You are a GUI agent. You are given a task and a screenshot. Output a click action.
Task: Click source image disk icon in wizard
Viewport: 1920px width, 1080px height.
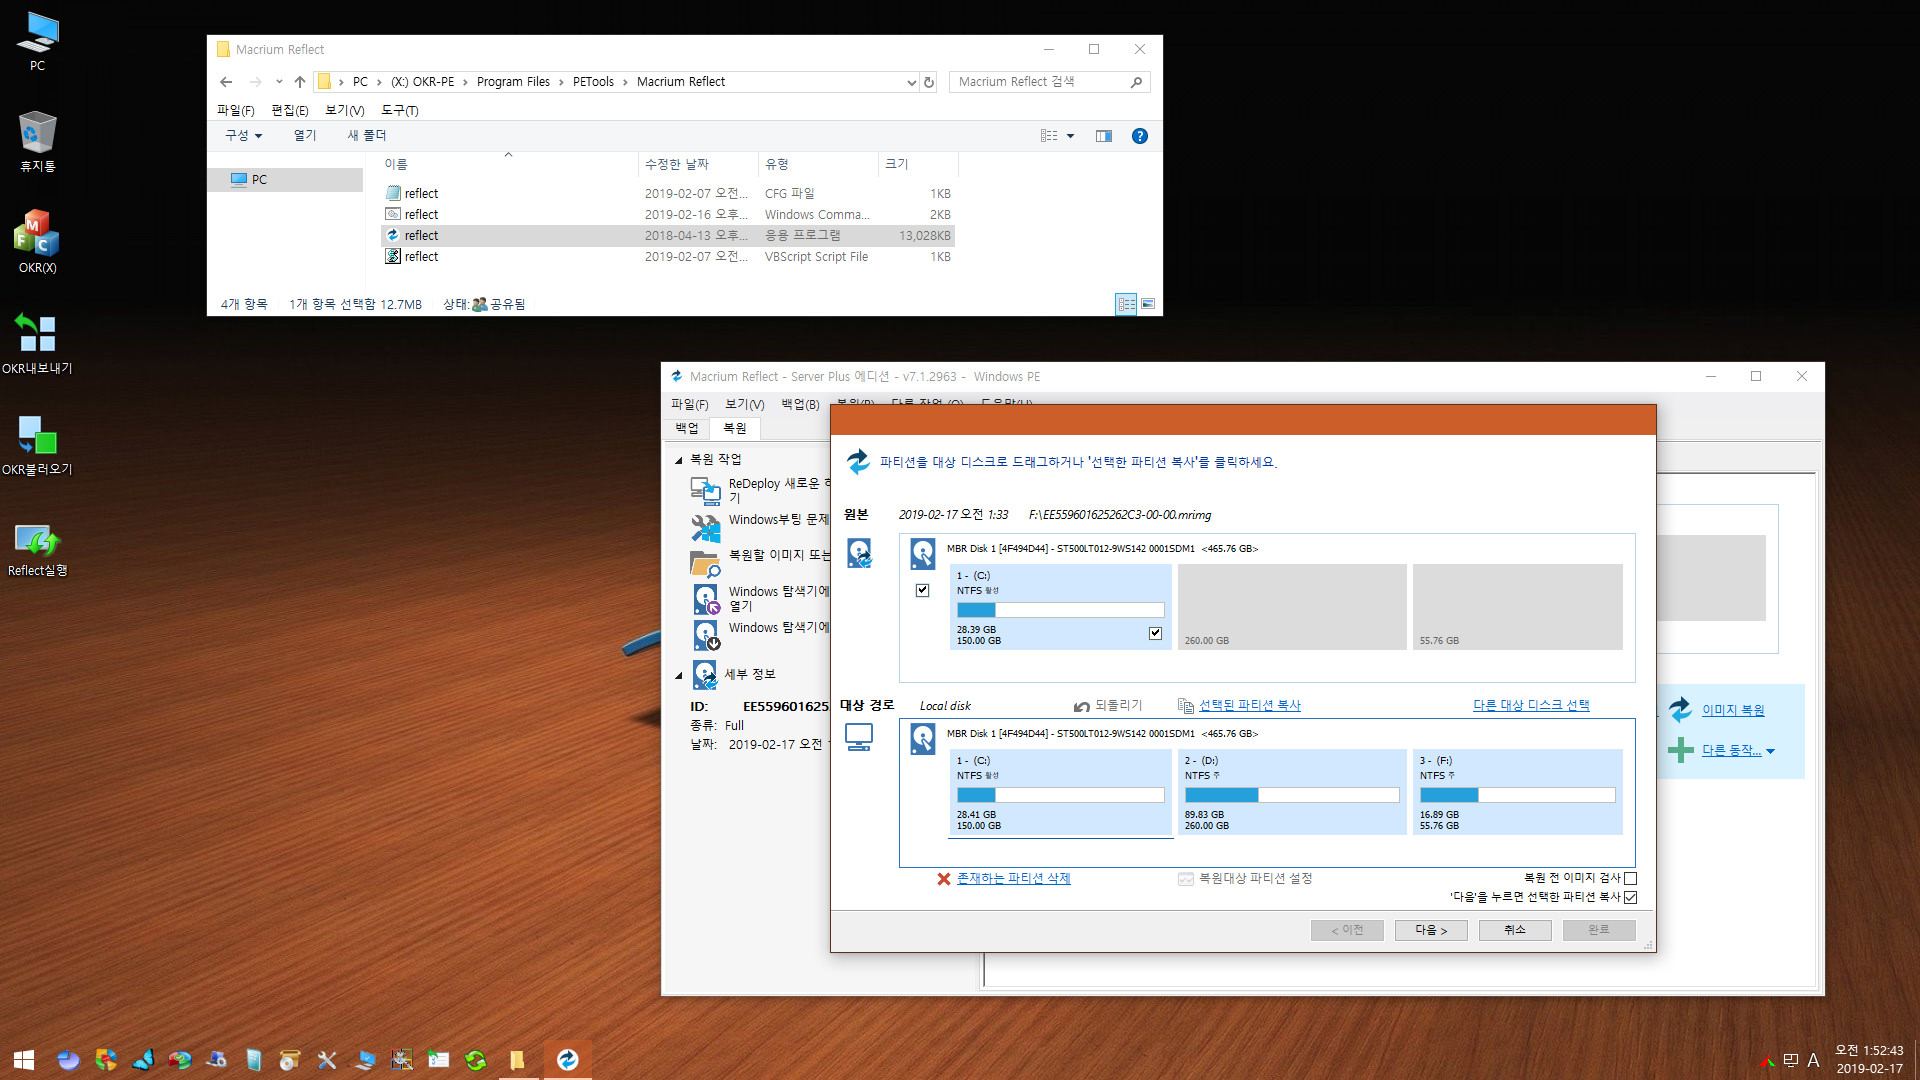click(859, 553)
